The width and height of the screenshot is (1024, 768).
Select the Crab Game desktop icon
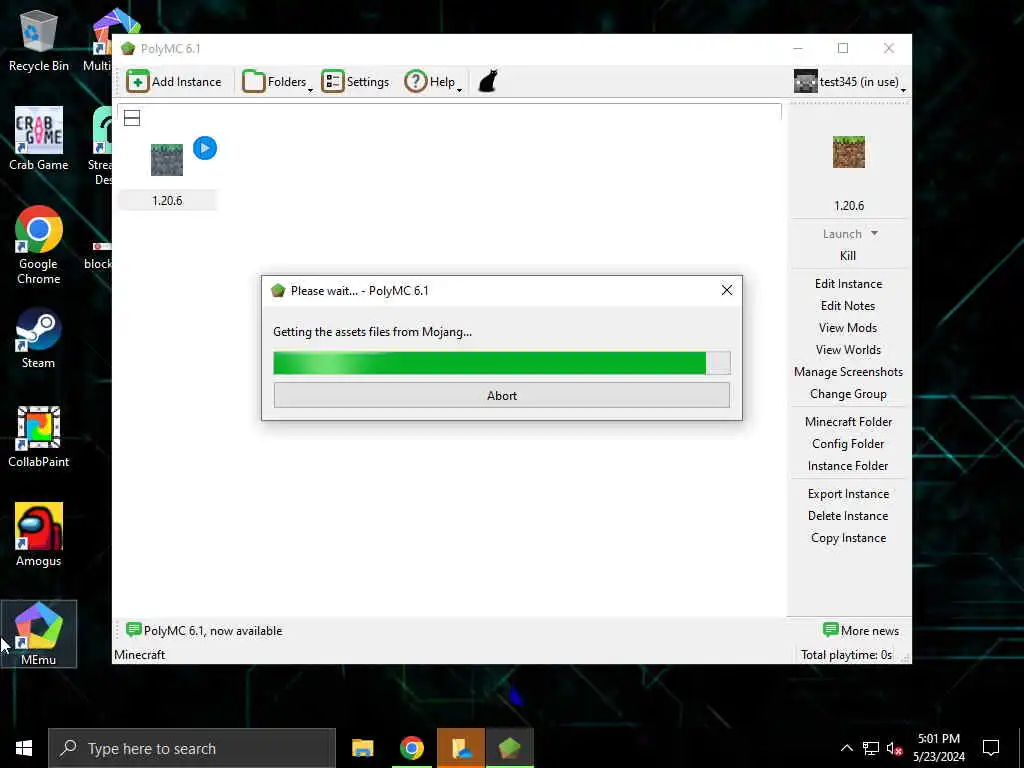39,138
